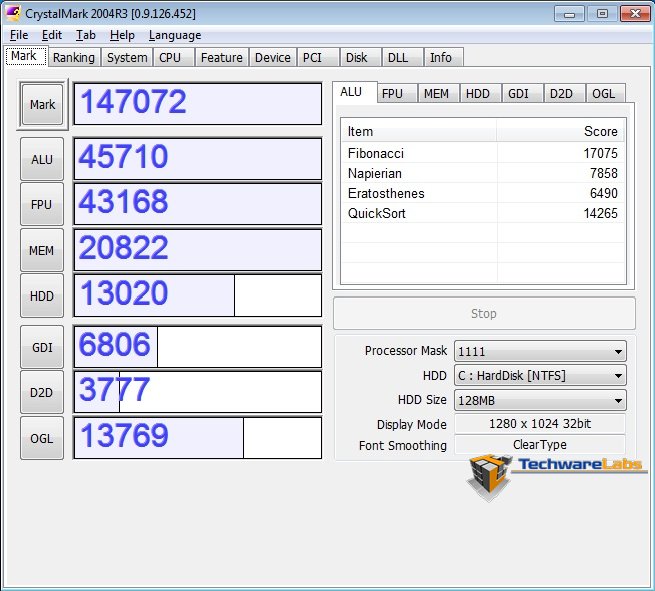Click the CrystalMark title bar app icon

tap(13, 13)
